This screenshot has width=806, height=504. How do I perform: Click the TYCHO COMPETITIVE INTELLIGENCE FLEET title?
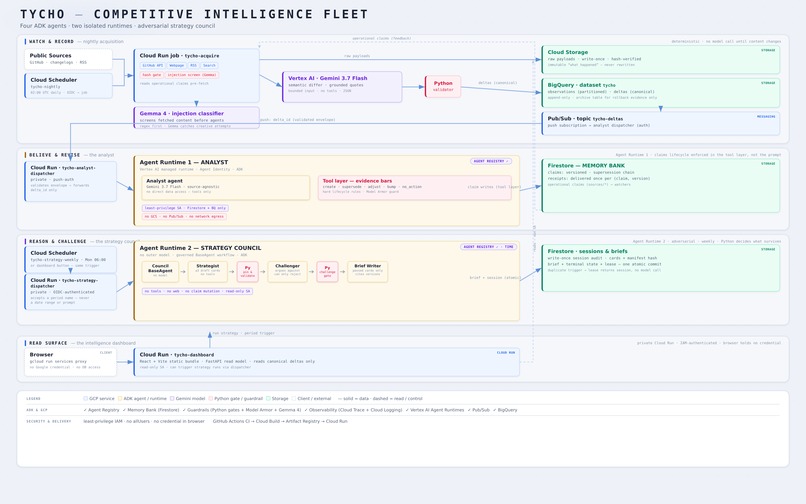[x=194, y=14]
